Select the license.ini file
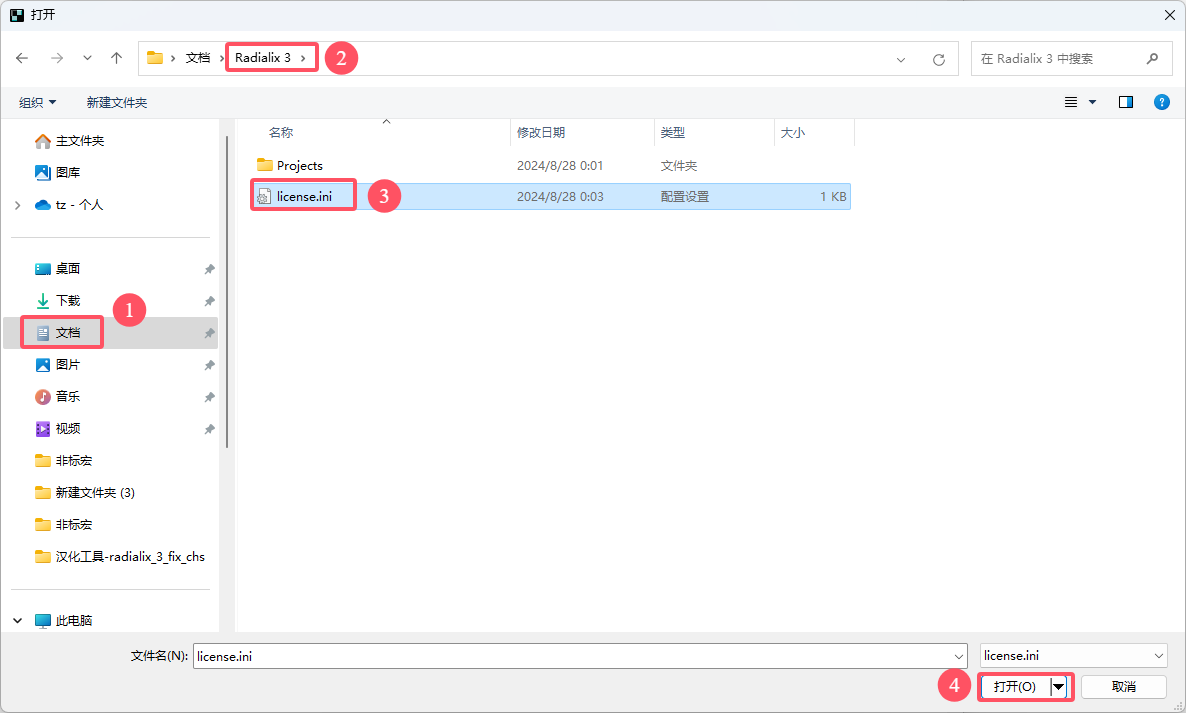 tap(304, 197)
